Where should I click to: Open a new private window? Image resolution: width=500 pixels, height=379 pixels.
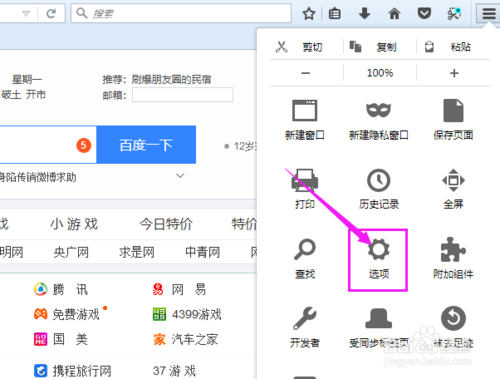tap(378, 111)
